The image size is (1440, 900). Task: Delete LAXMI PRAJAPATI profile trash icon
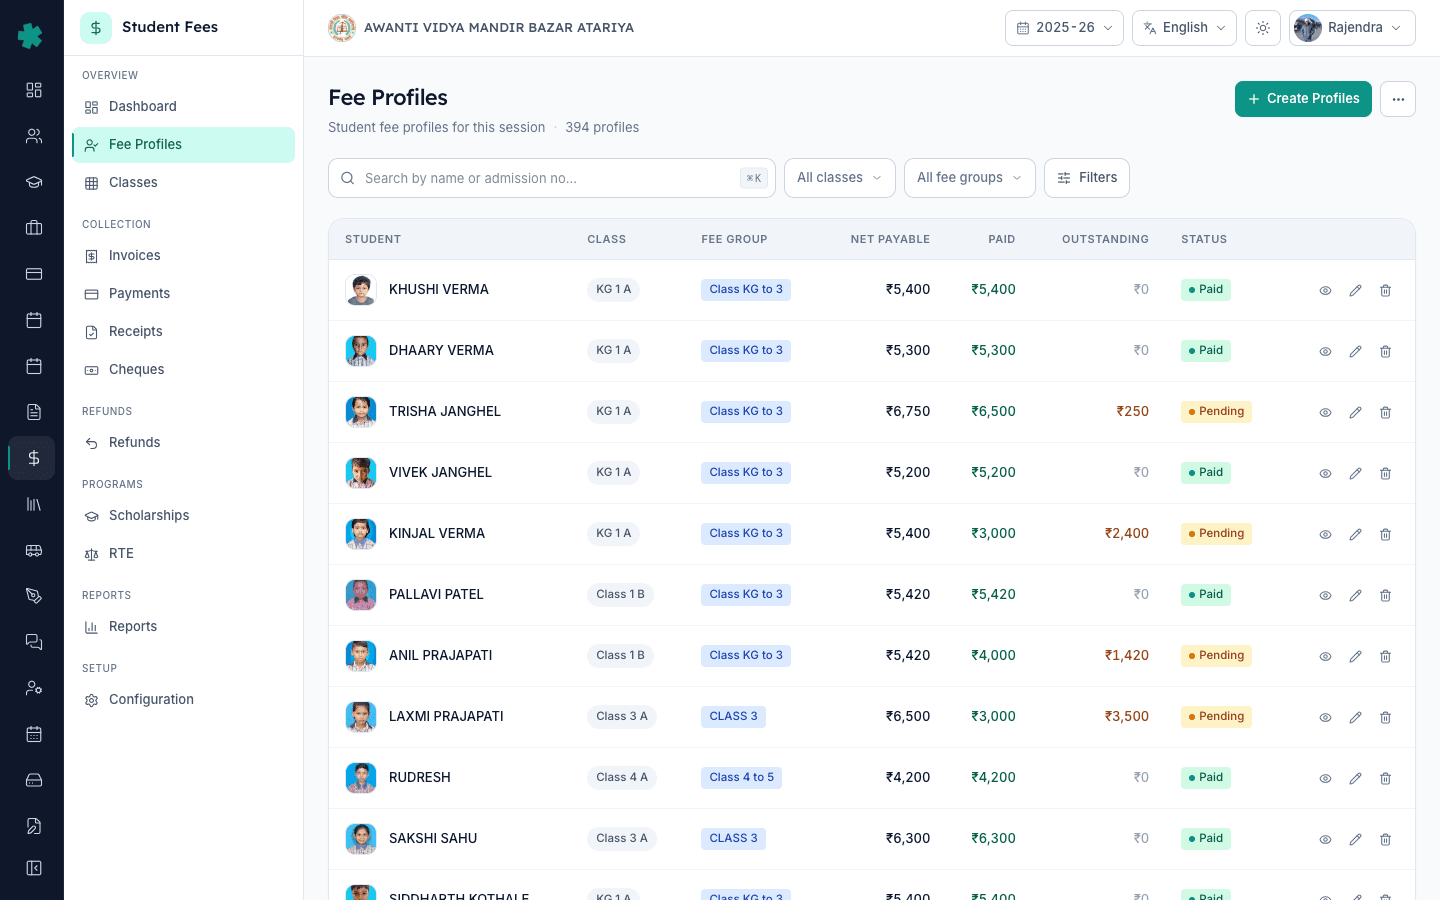tap(1385, 717)
